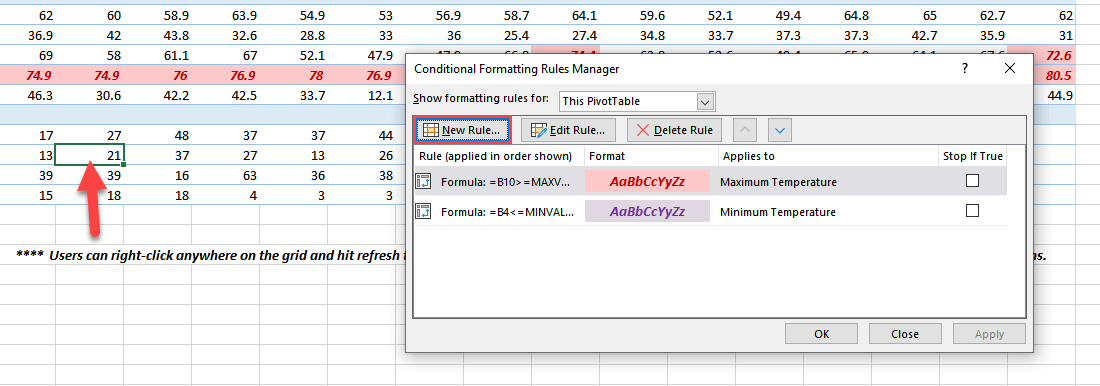The image size is (1100, 386).
Task: Click the Applies to column header
Action: point(749,156)
